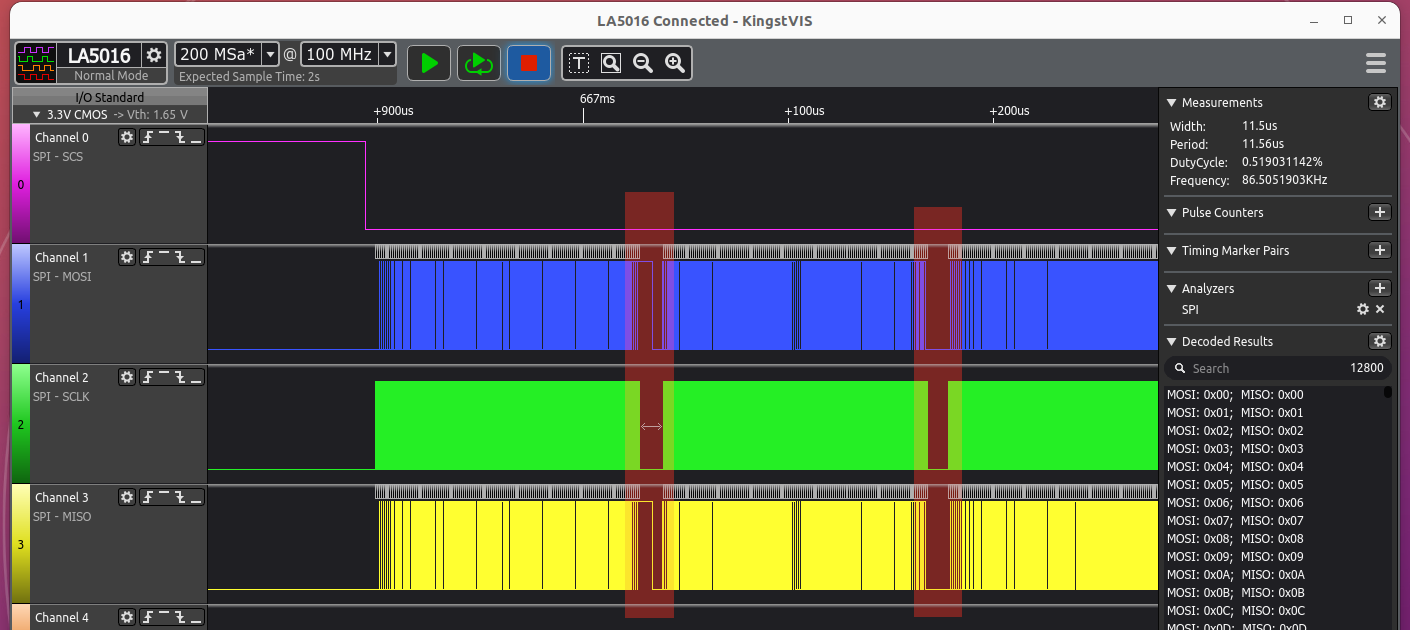
Task: Click the I/O Standard header
Action: (110, 97)
